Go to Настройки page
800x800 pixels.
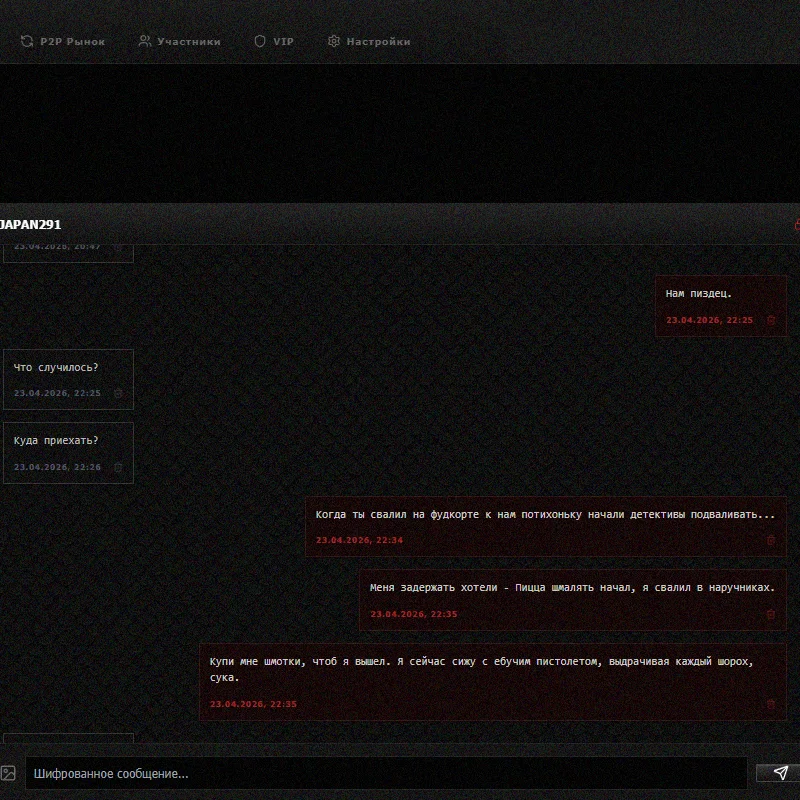pyautogui.click(x=378, y=42)
